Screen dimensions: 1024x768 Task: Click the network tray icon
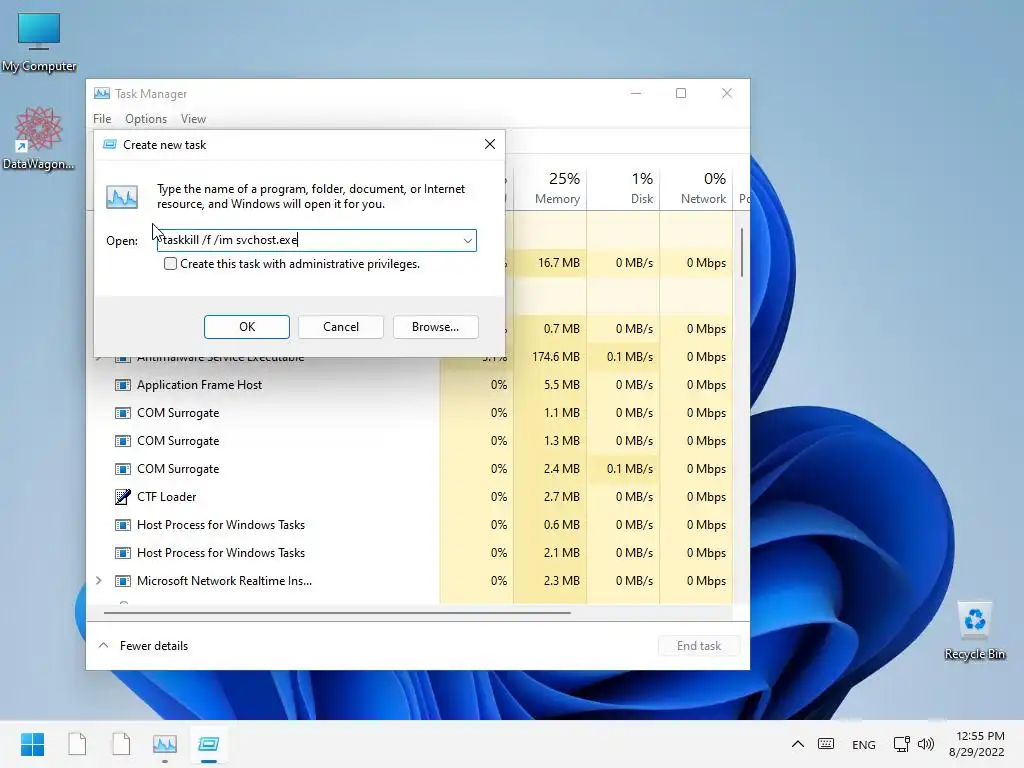tap(902, 744)
